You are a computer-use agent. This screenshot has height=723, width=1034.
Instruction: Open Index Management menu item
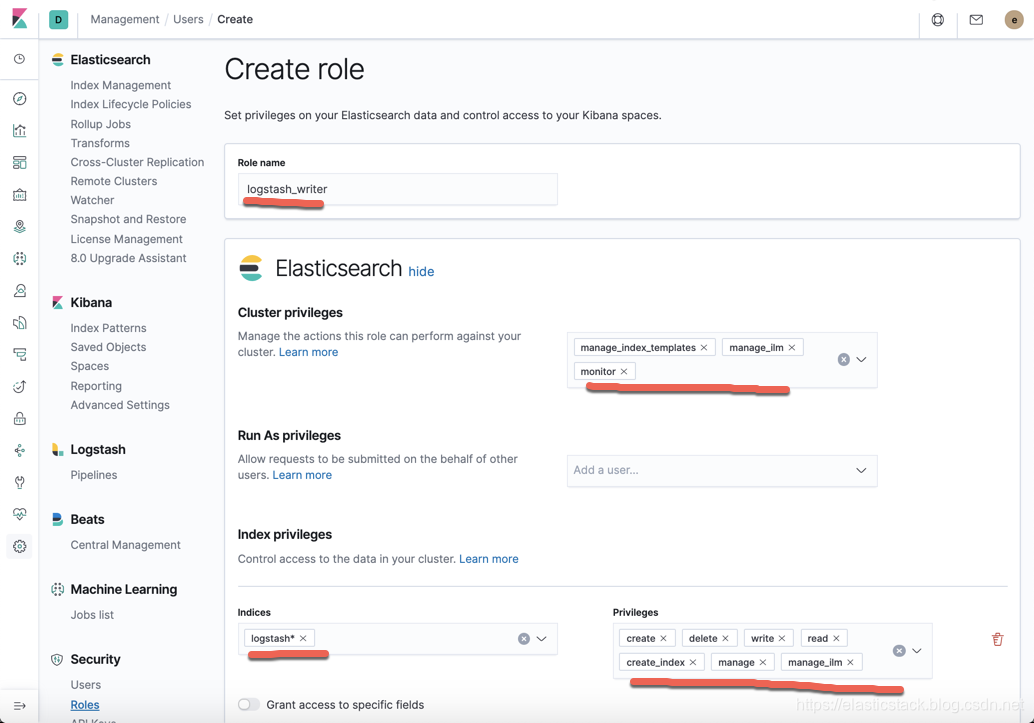(121, 85)
